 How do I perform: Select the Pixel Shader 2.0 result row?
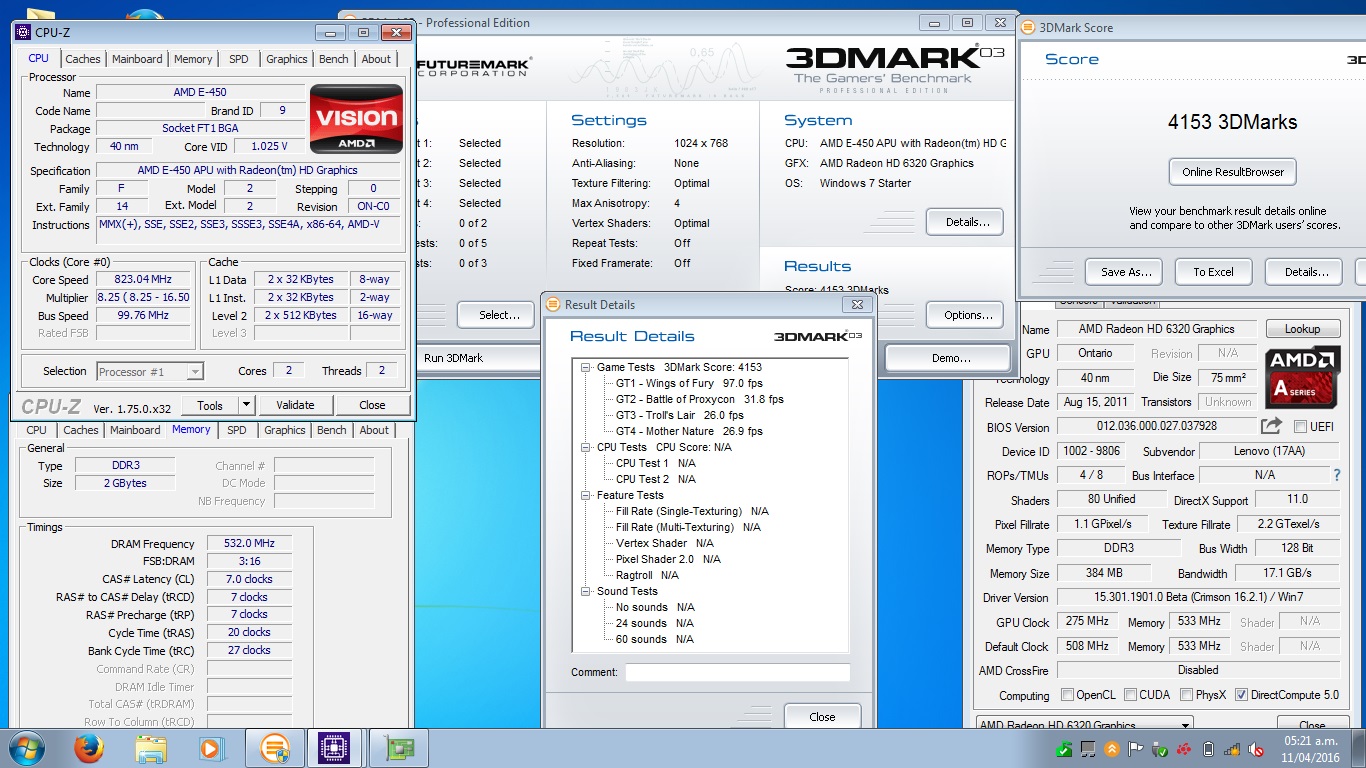click(669, 559)
